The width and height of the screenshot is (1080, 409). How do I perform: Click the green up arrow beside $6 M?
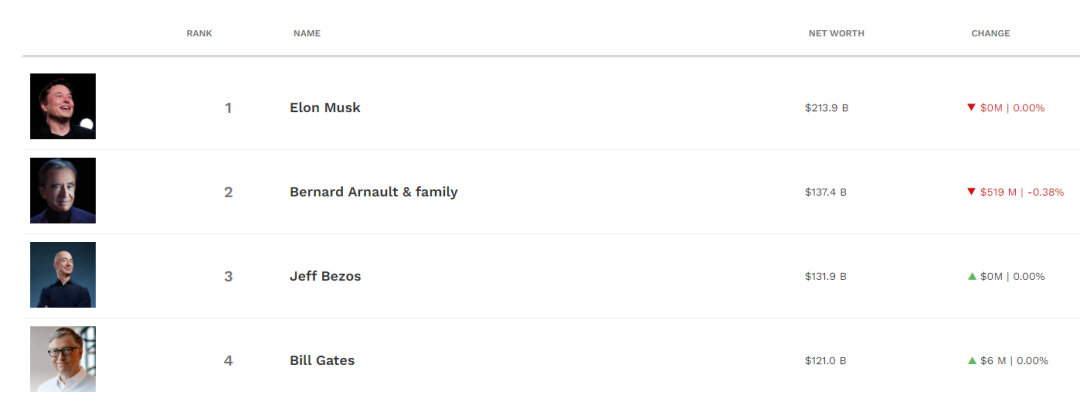972,360
